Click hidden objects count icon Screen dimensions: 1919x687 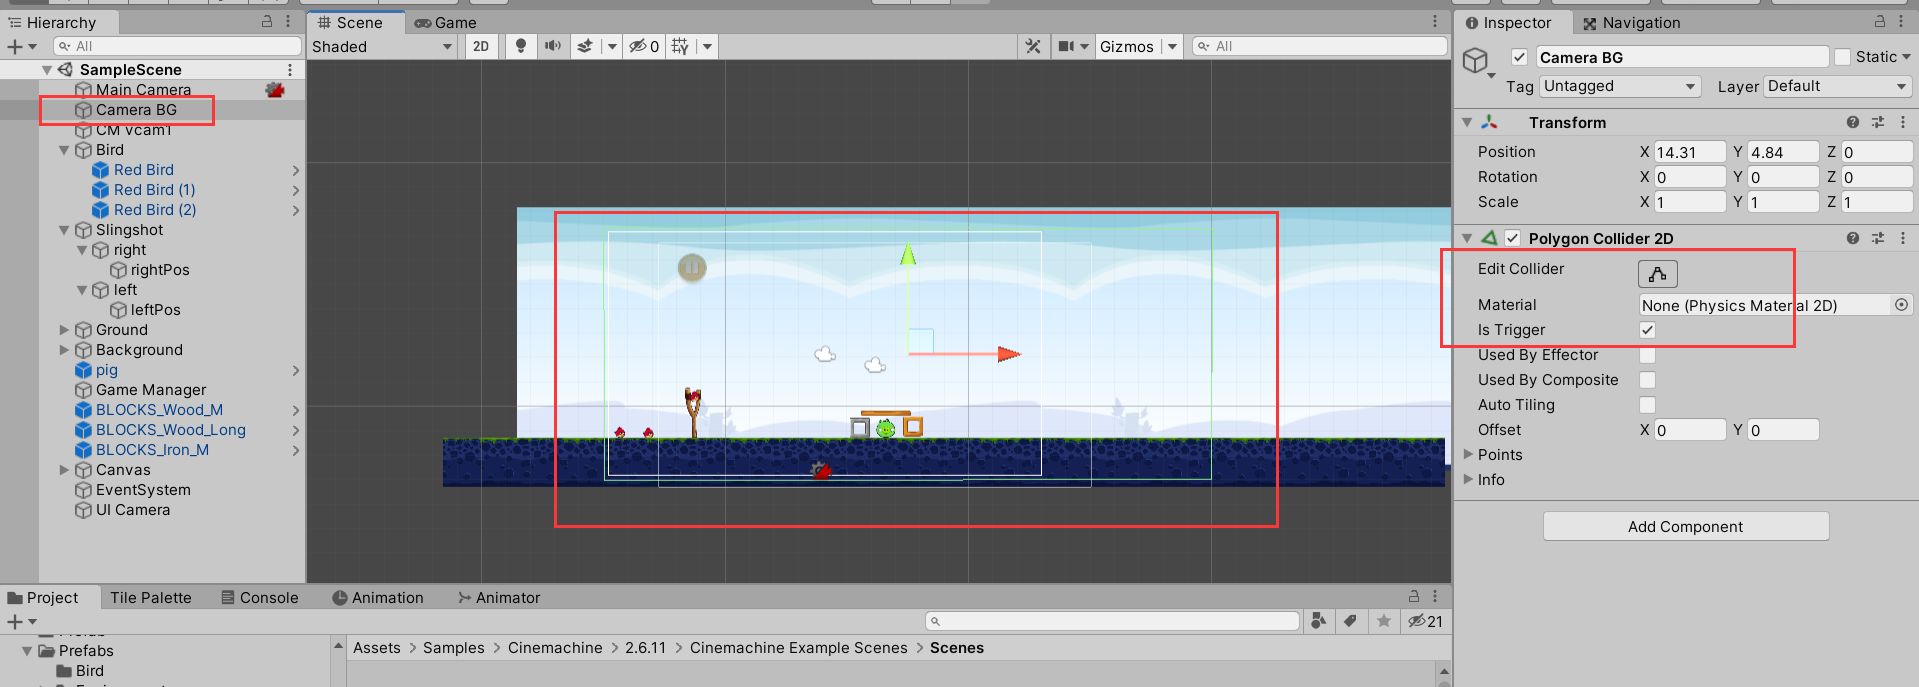click(x=643, y=46)
